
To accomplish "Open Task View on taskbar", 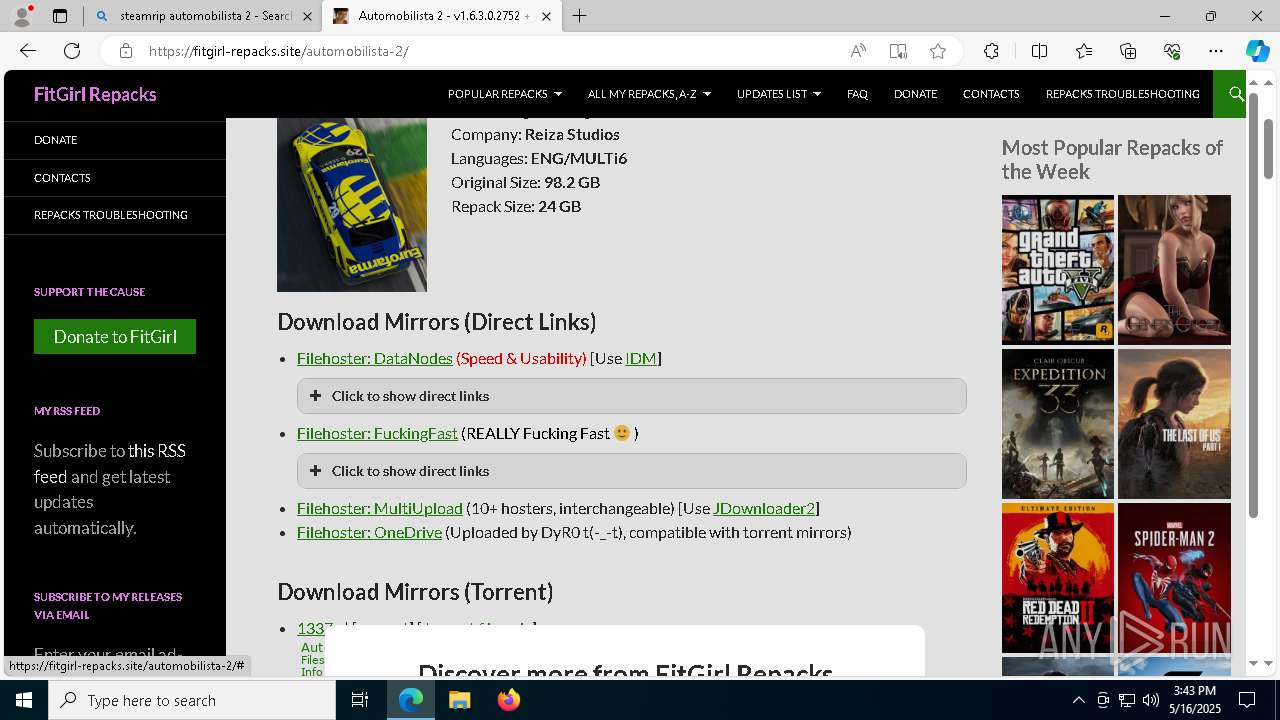I will (360, 700).
